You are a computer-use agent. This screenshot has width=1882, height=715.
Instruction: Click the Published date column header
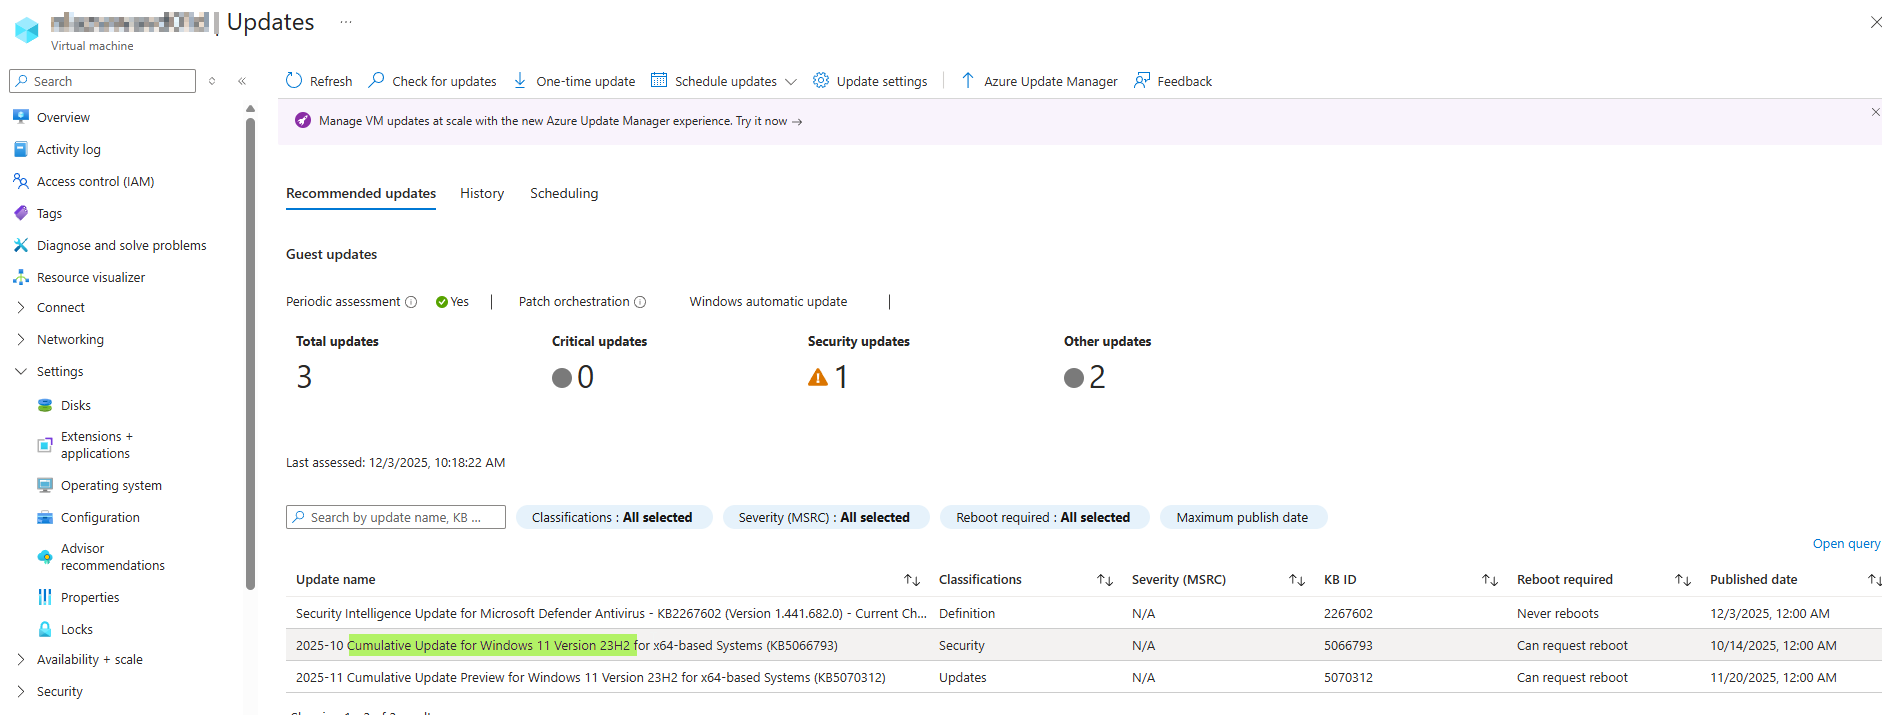click(1753, 579)
